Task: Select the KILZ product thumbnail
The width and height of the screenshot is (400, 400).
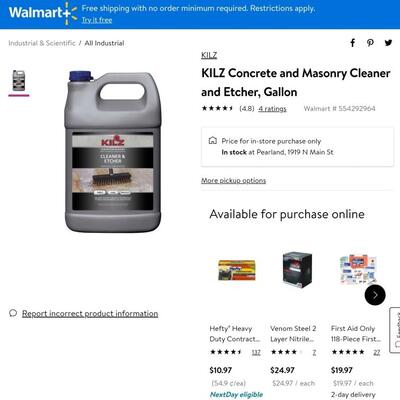Action: (19, 80)
